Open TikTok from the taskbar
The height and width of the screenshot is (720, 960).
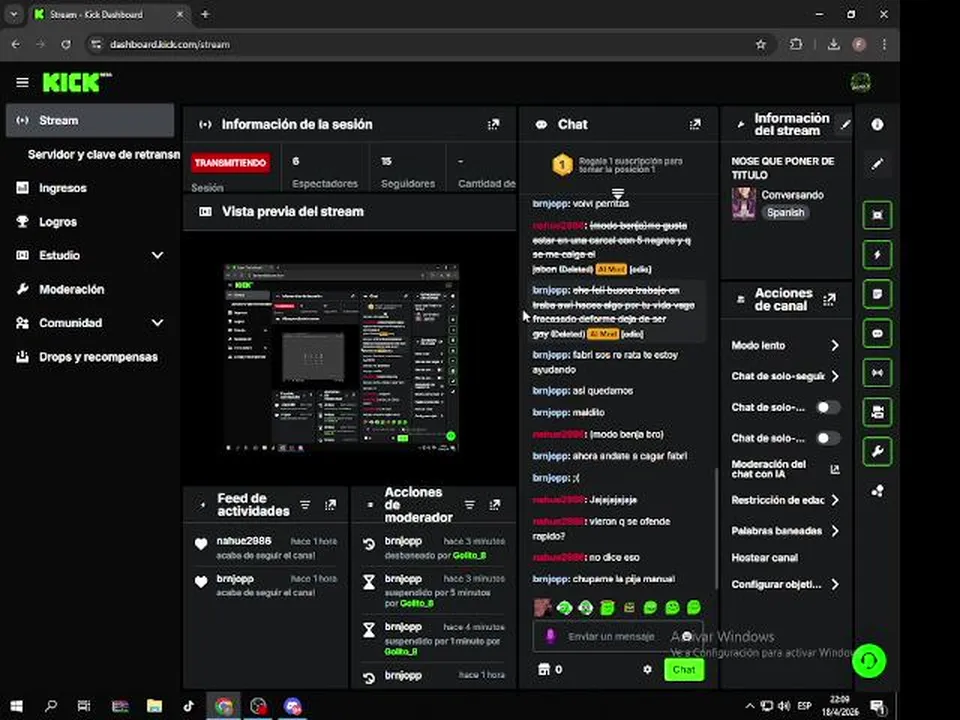pyautogui.click(x=189, y=706)
